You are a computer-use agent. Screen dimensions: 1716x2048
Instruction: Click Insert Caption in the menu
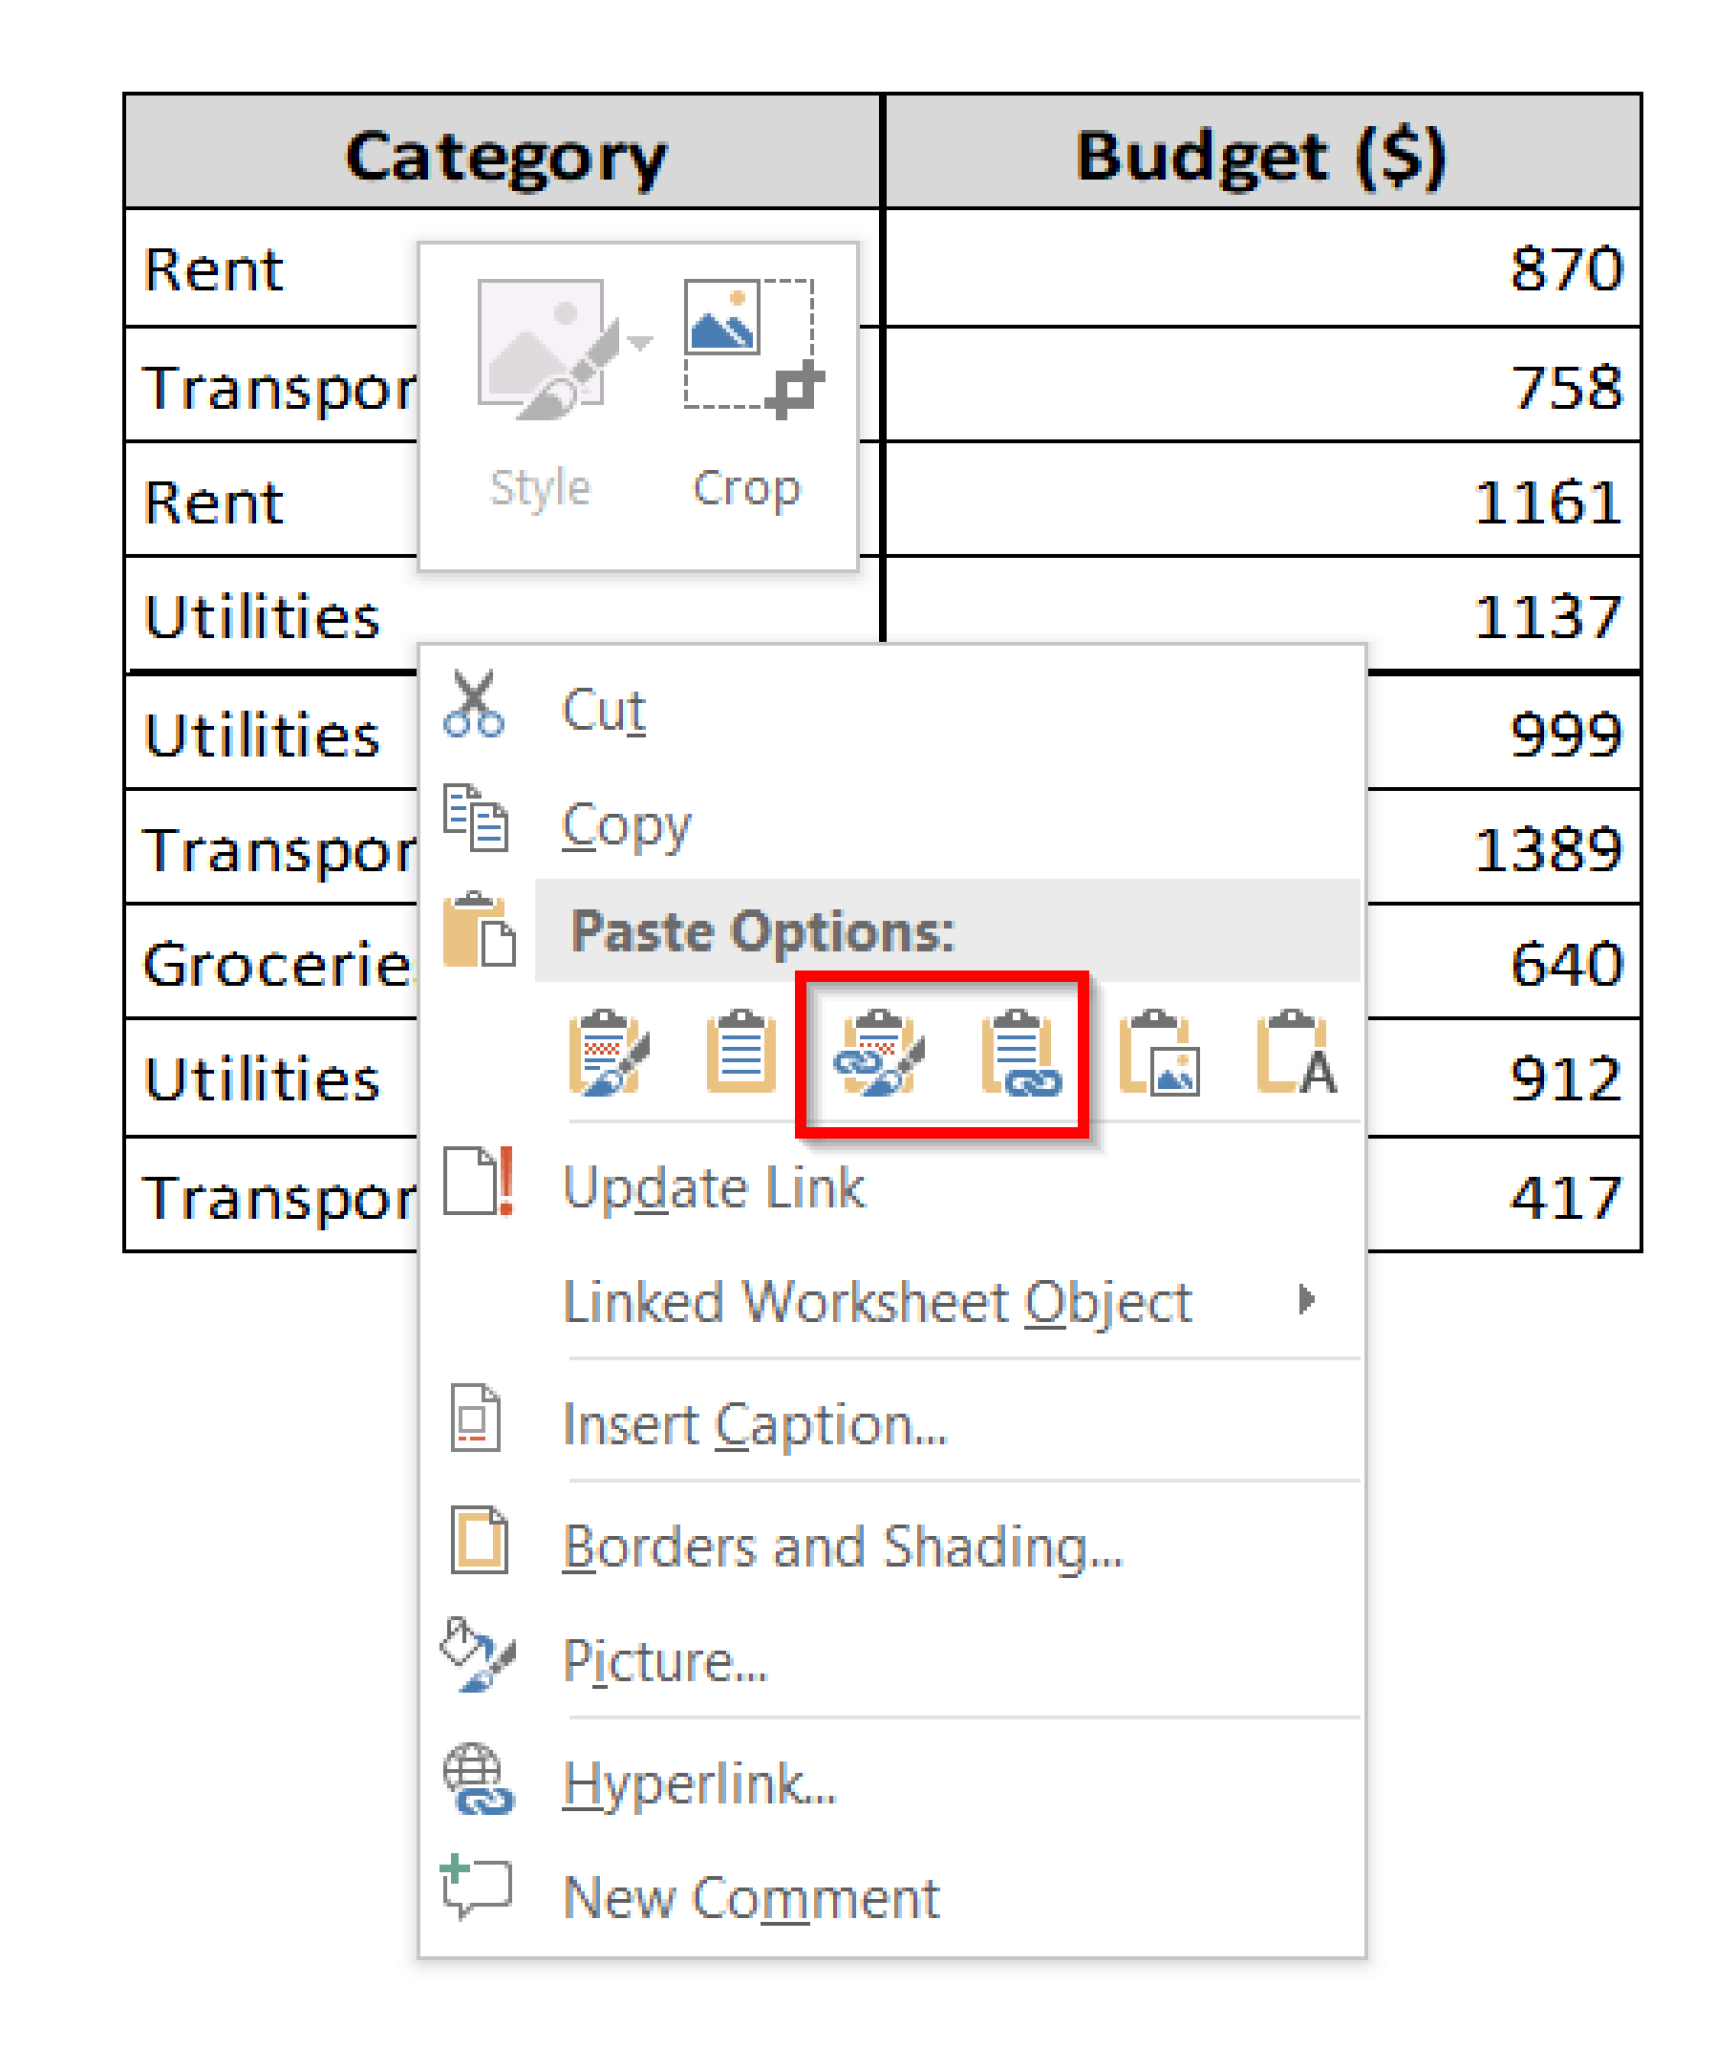point(754,1423)
